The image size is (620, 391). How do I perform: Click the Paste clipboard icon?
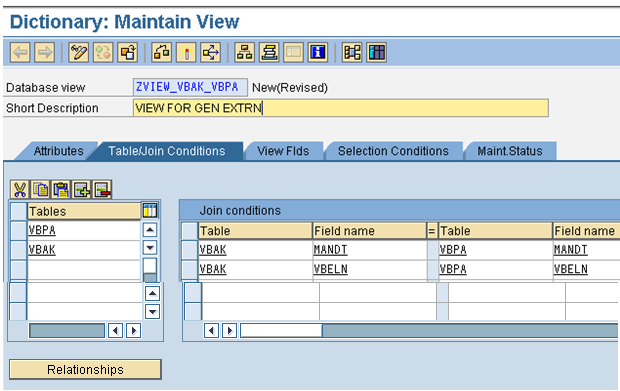(x=61, y=189)
